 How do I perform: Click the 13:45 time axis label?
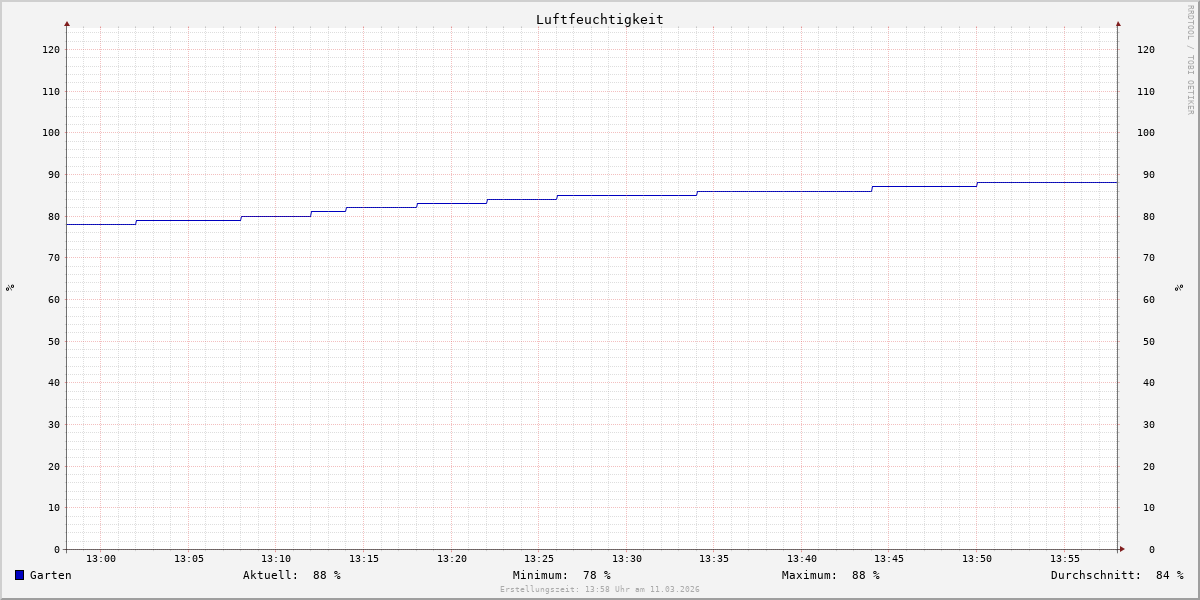tap(889, 559)
